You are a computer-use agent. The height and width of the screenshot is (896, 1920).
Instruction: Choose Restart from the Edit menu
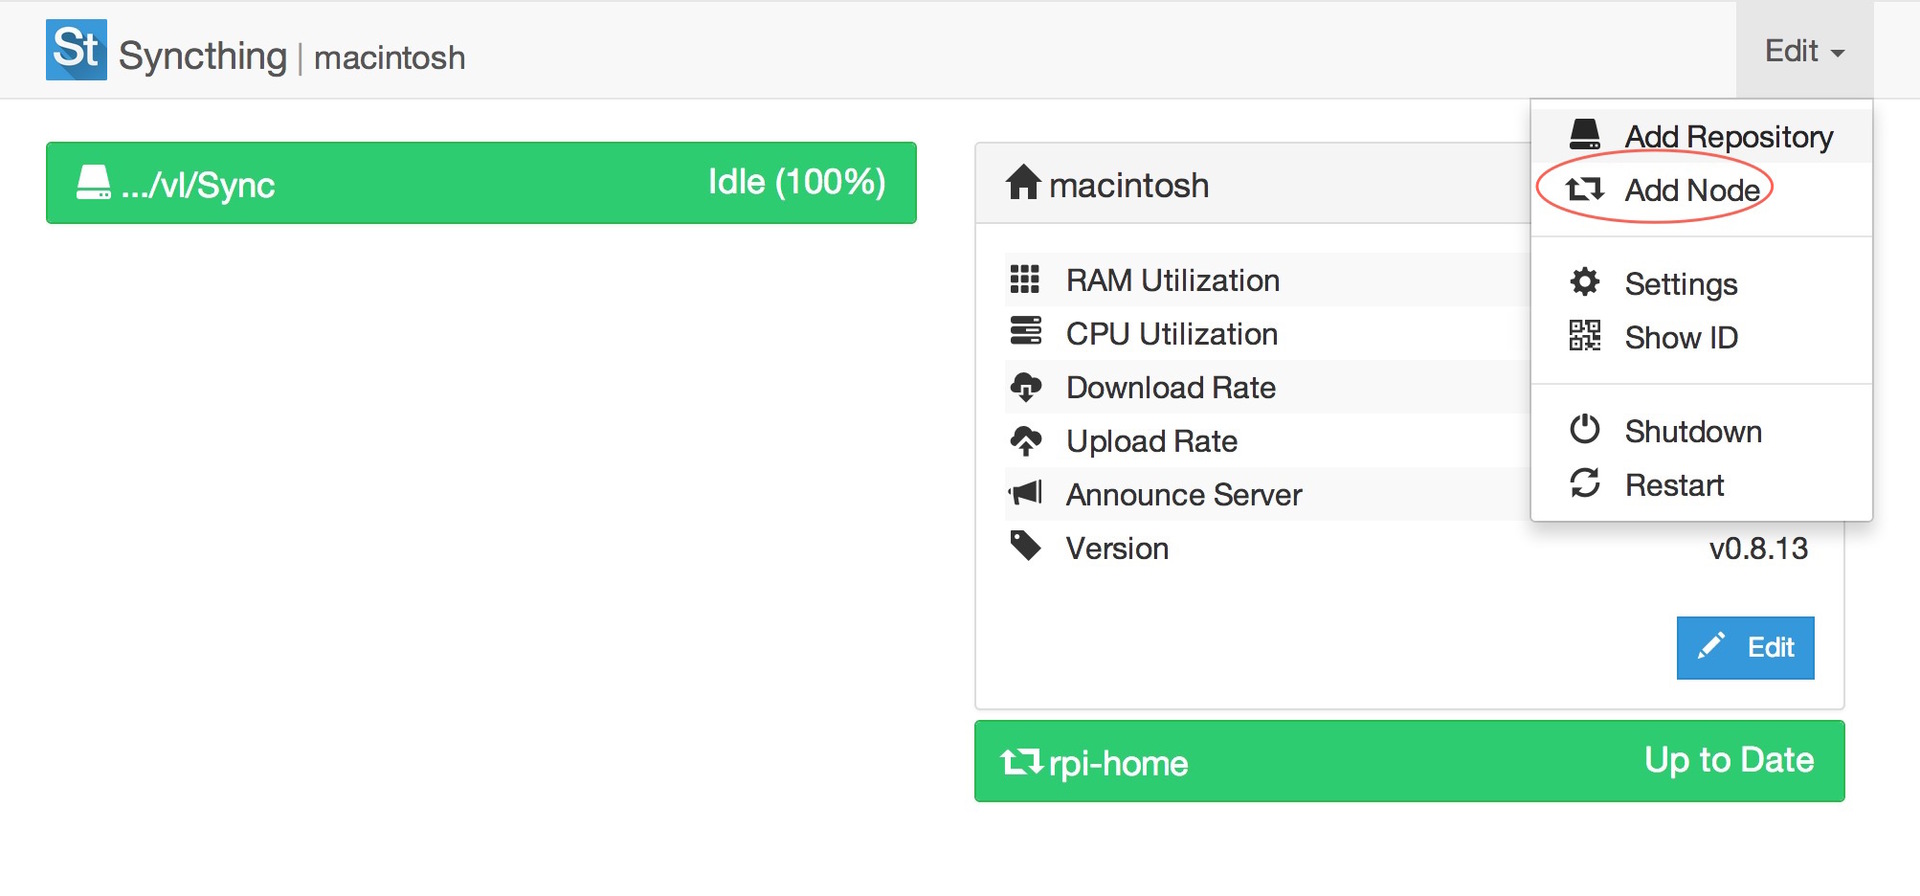click(x=1701, y=486)
